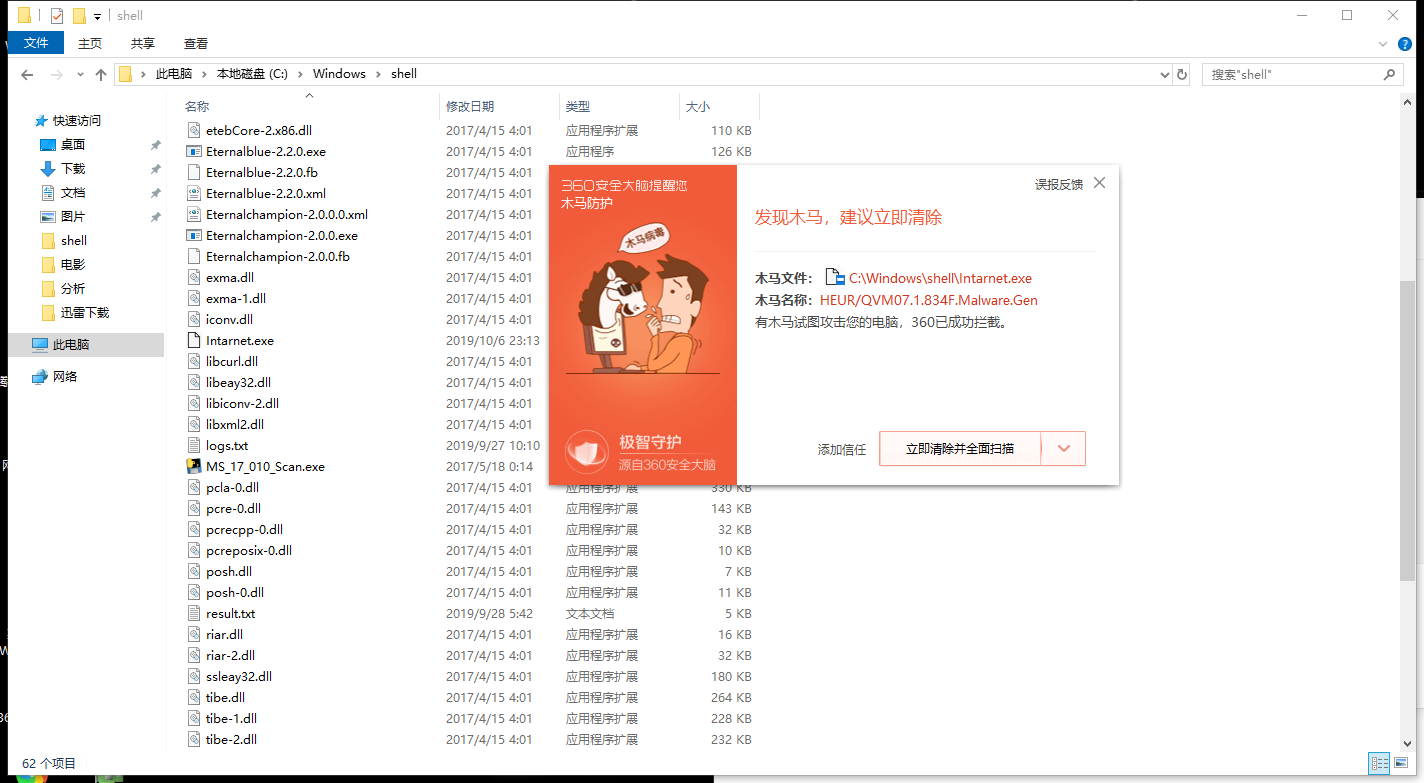The image size is (1424, 783).
Task: Select file name tibe-2.dll
Action: 231,739
